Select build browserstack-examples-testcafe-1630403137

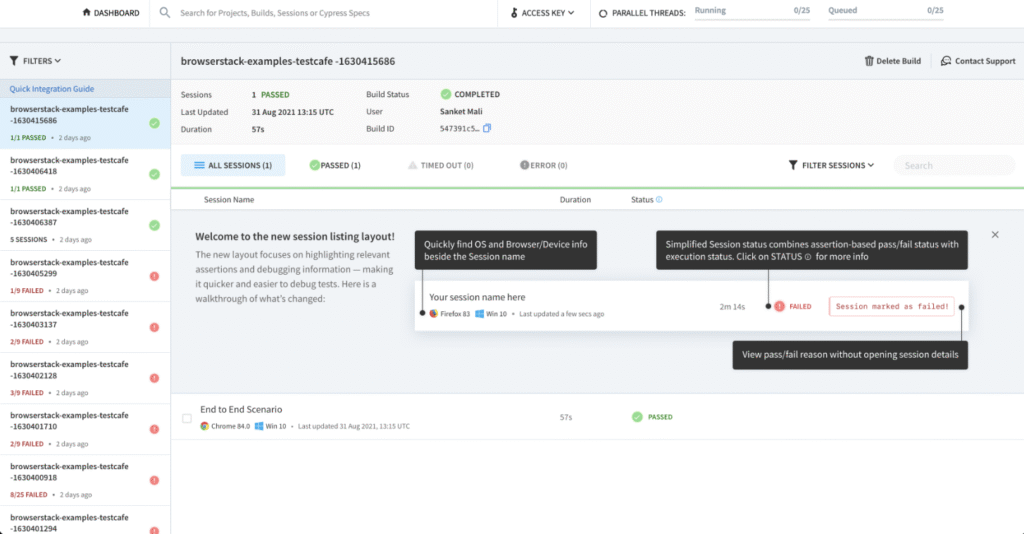tap(85, 327)
